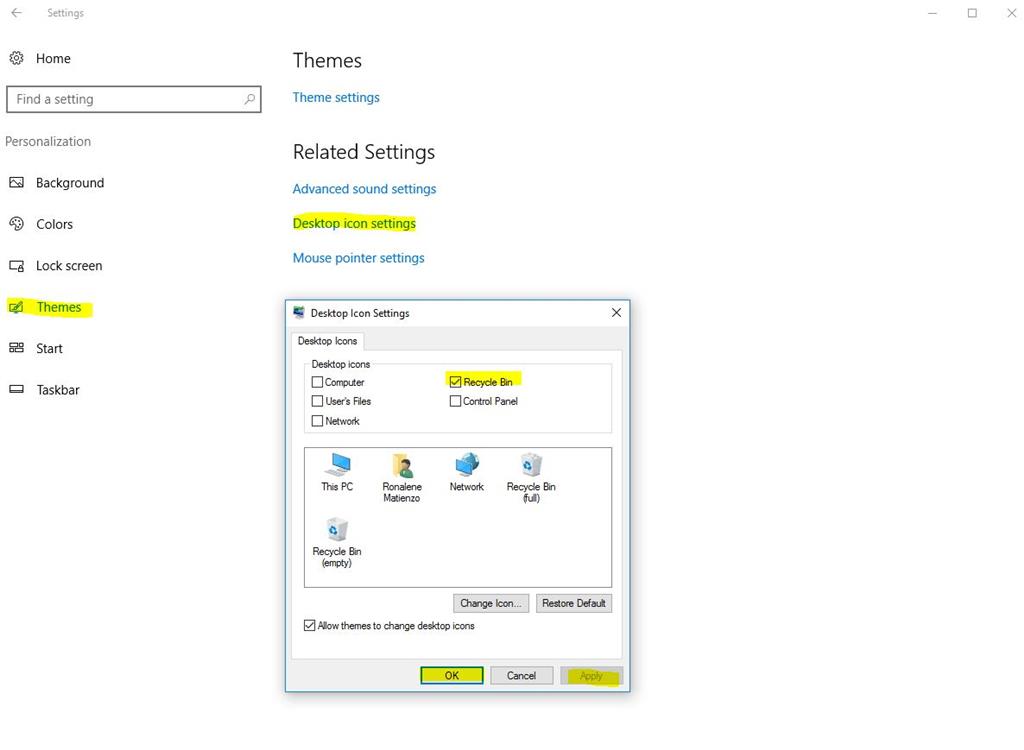
Task: Open Taskbar settings page
Action: click(58, 389)
